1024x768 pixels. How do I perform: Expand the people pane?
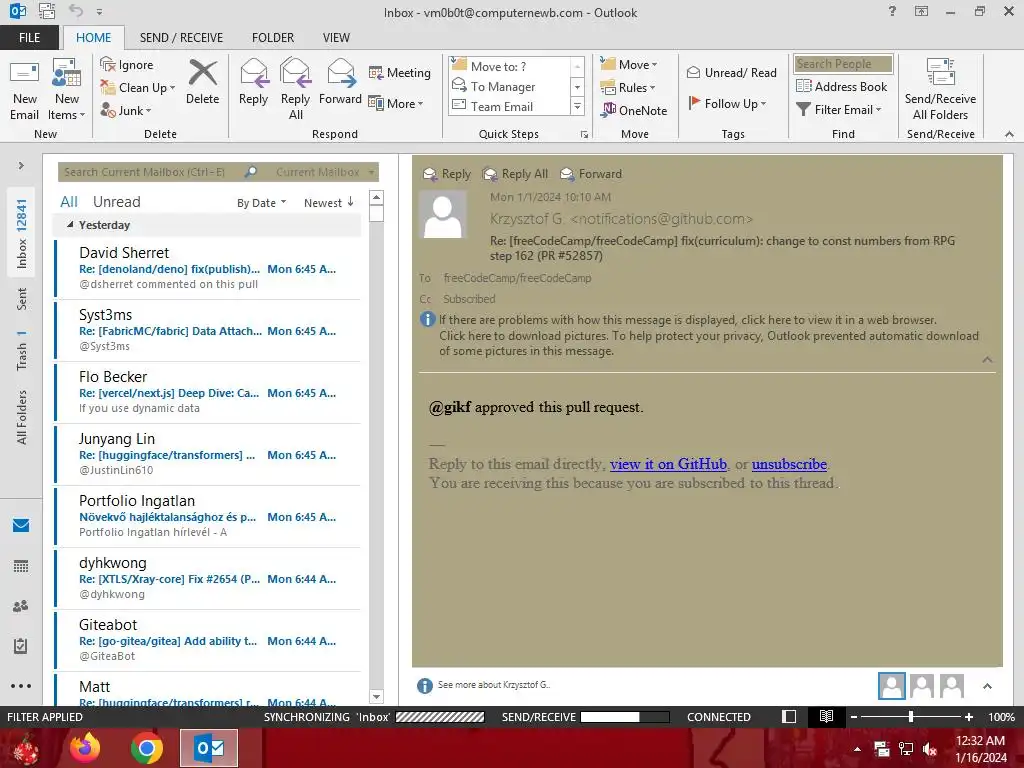(987, 686)
